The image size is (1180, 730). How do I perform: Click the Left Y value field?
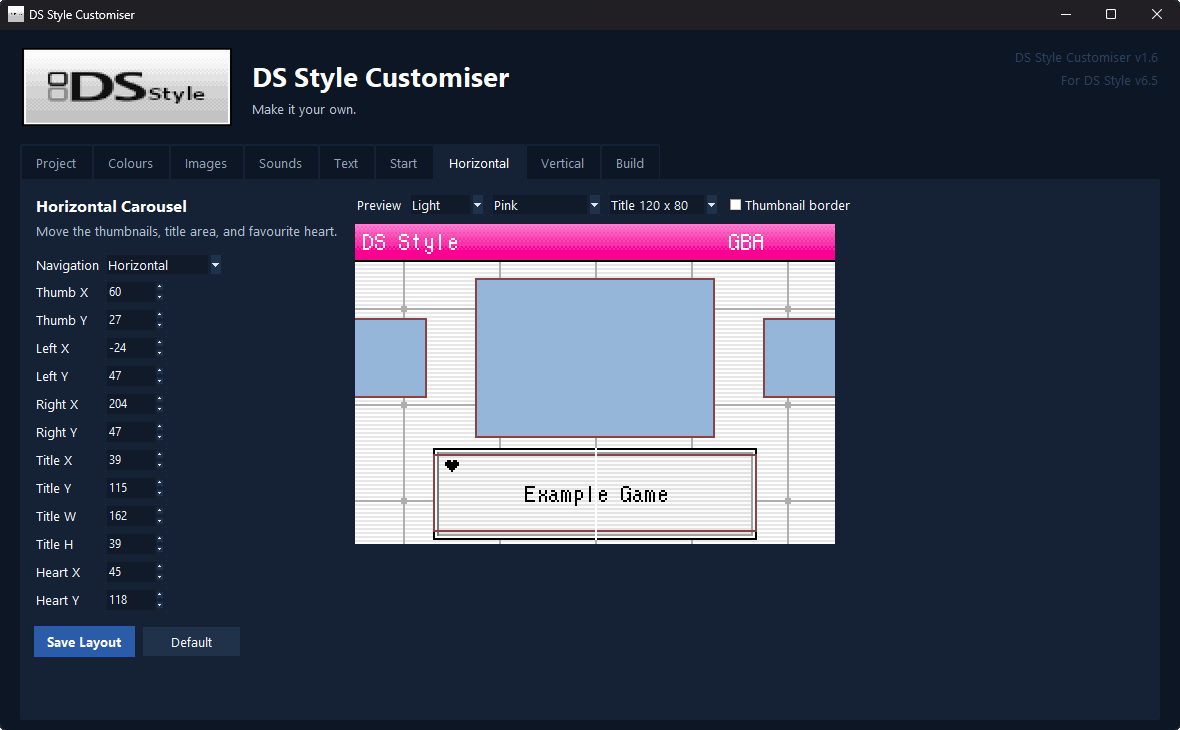click(x=130, y=376)
